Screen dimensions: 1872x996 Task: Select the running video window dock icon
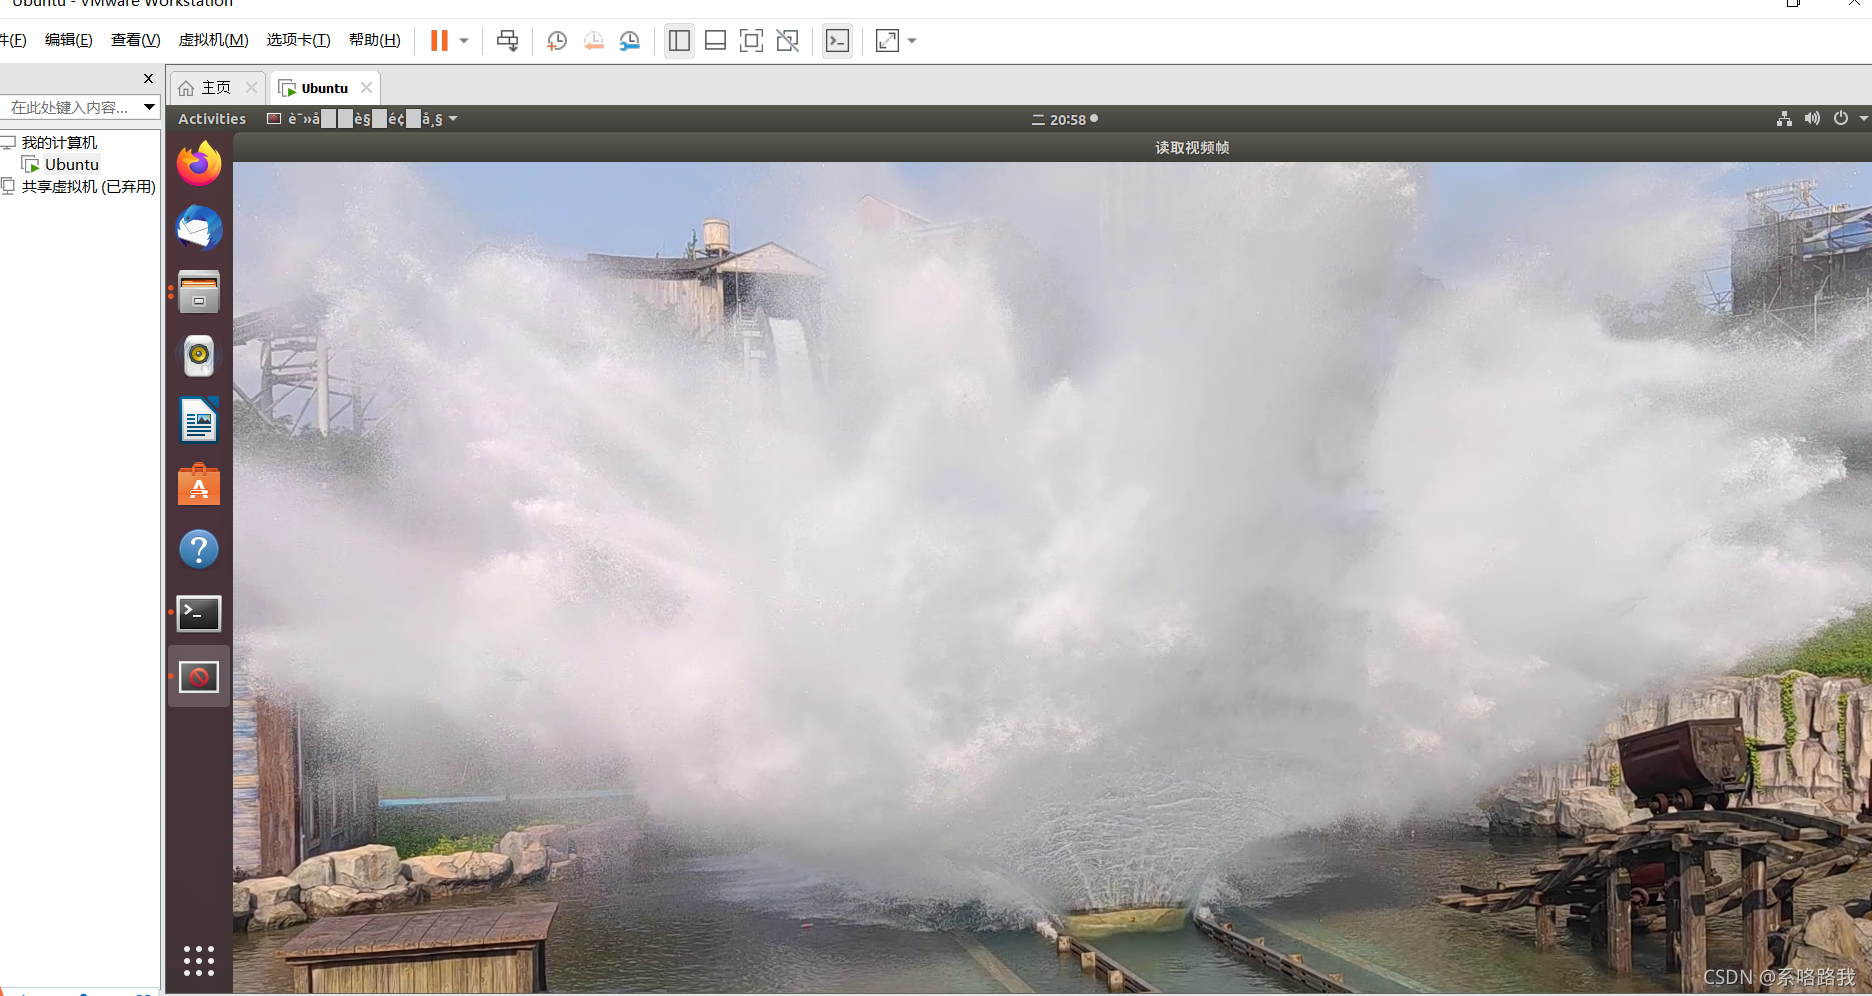(199, 677)
